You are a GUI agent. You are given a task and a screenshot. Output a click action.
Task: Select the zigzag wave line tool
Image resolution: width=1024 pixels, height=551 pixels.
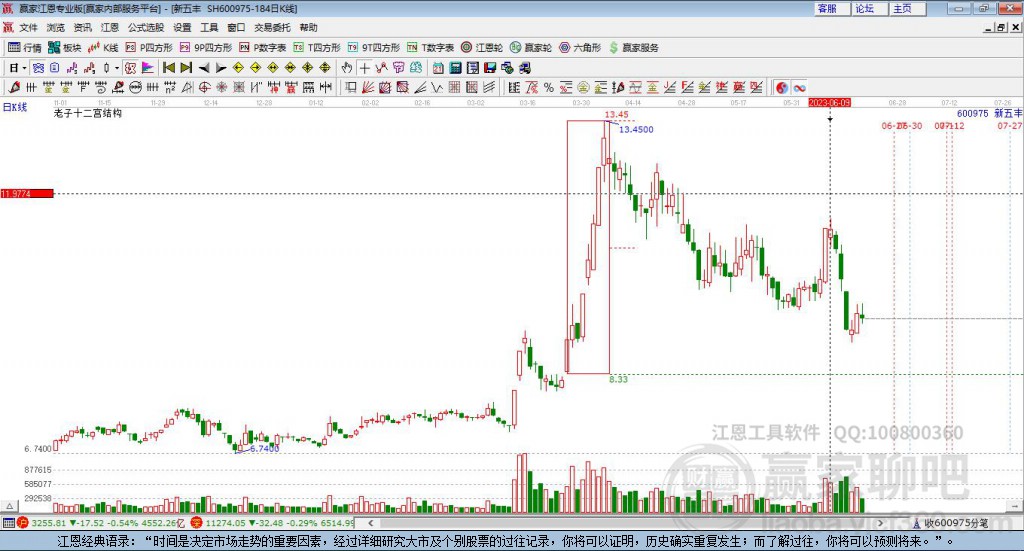click(437, 87)
